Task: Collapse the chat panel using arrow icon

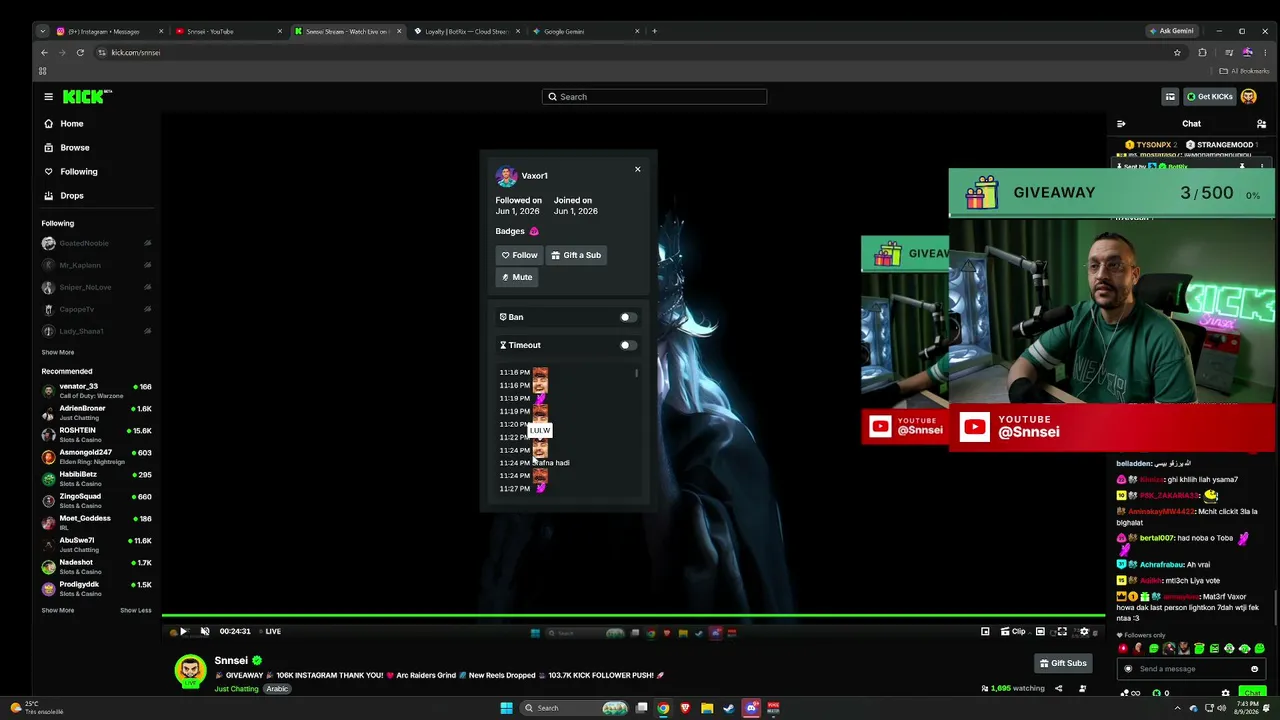Action: pyautogui.click(x=1121, y=124)
